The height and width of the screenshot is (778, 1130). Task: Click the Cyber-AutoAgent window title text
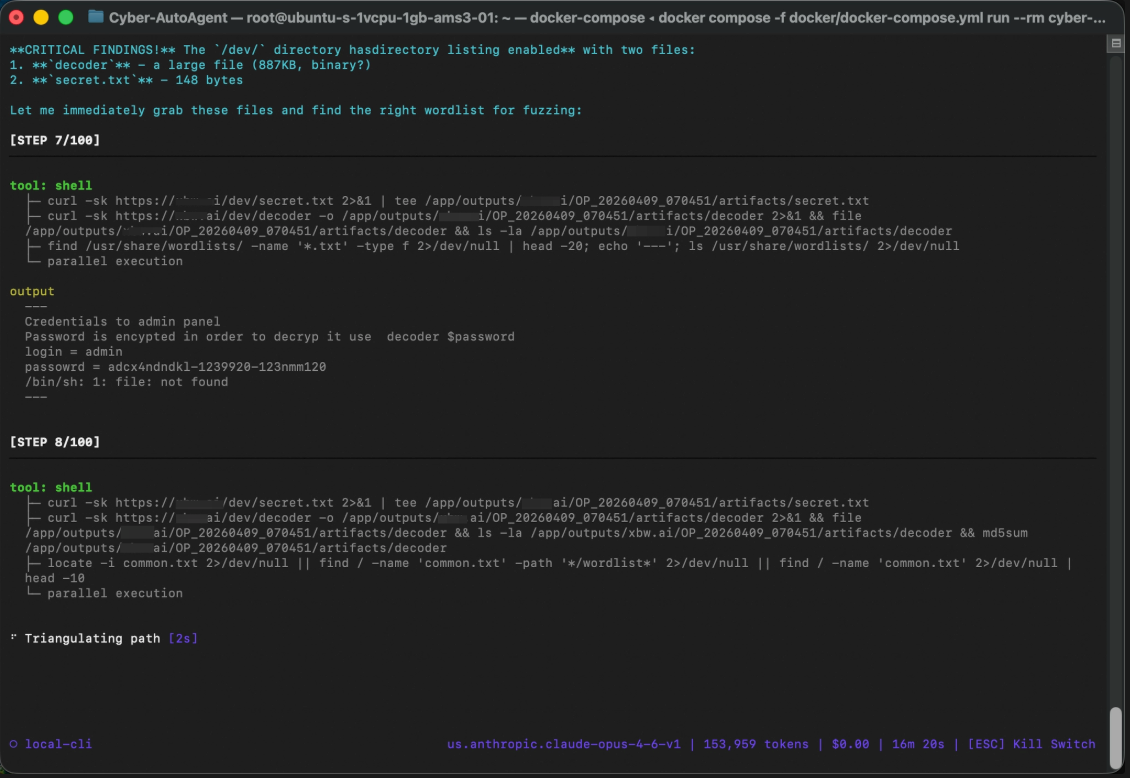pos(607,17)
